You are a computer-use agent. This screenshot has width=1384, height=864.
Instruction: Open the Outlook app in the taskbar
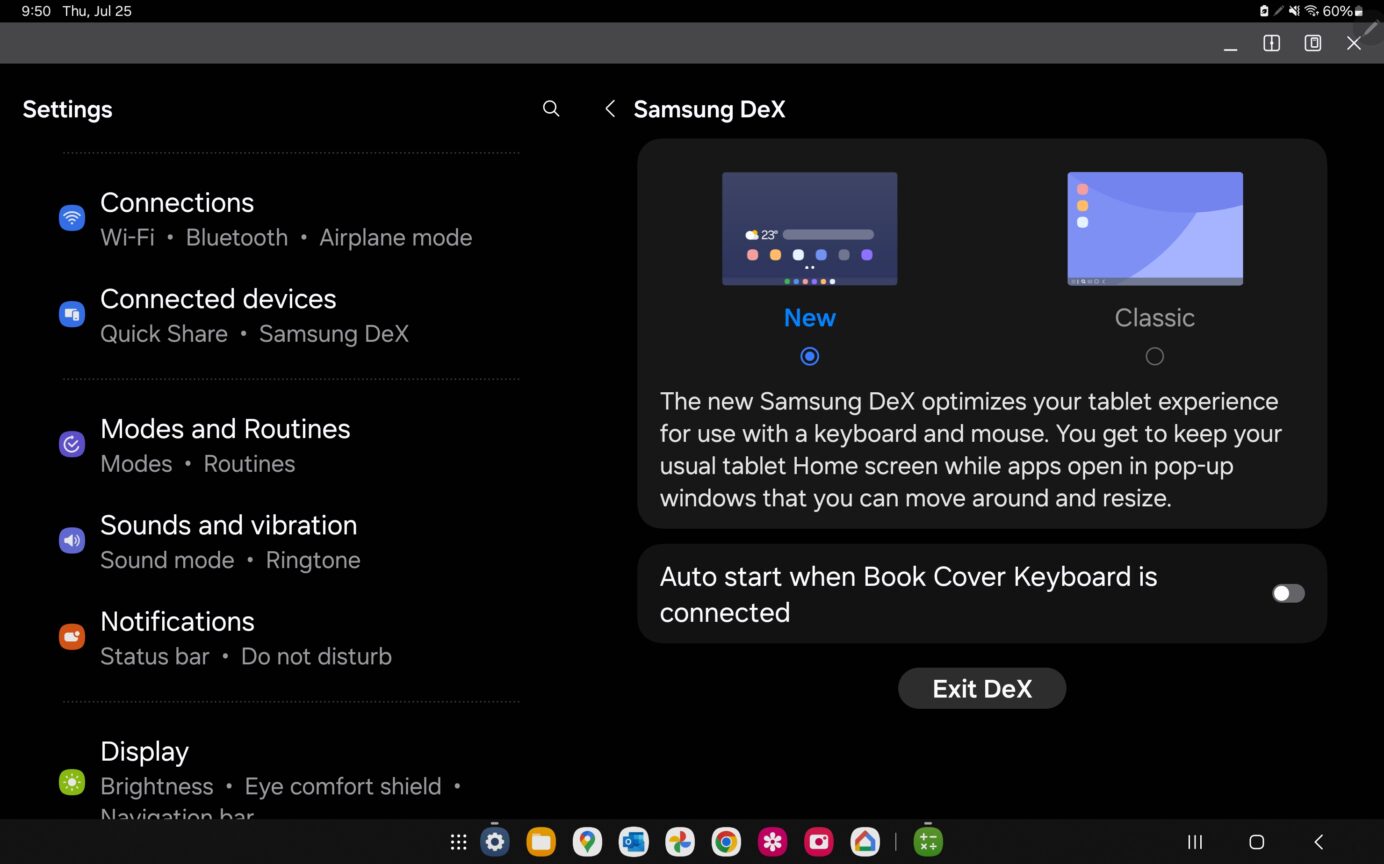(x=633, y=842)
